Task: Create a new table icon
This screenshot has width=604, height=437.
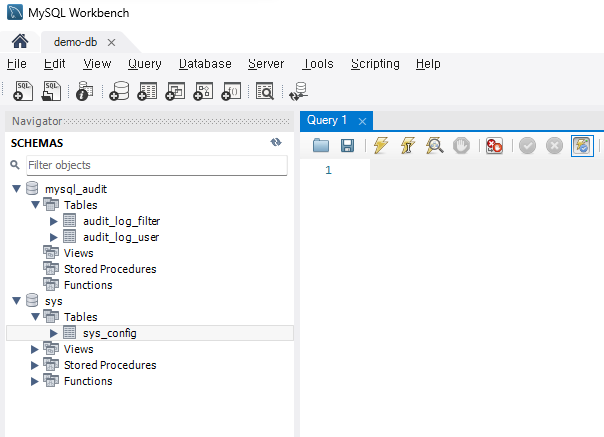Action: click(x=147, y=91)
